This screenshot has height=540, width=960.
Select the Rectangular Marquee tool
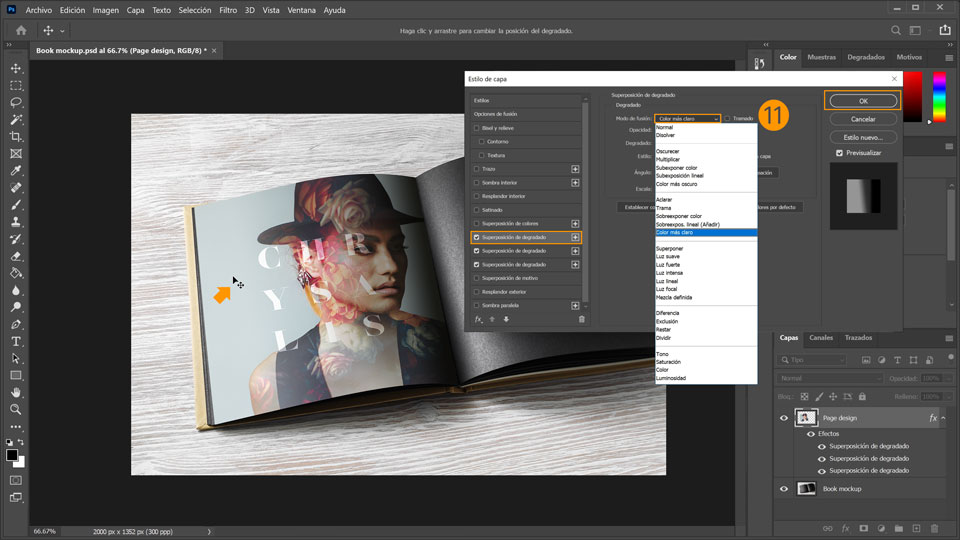pos(16,86)
